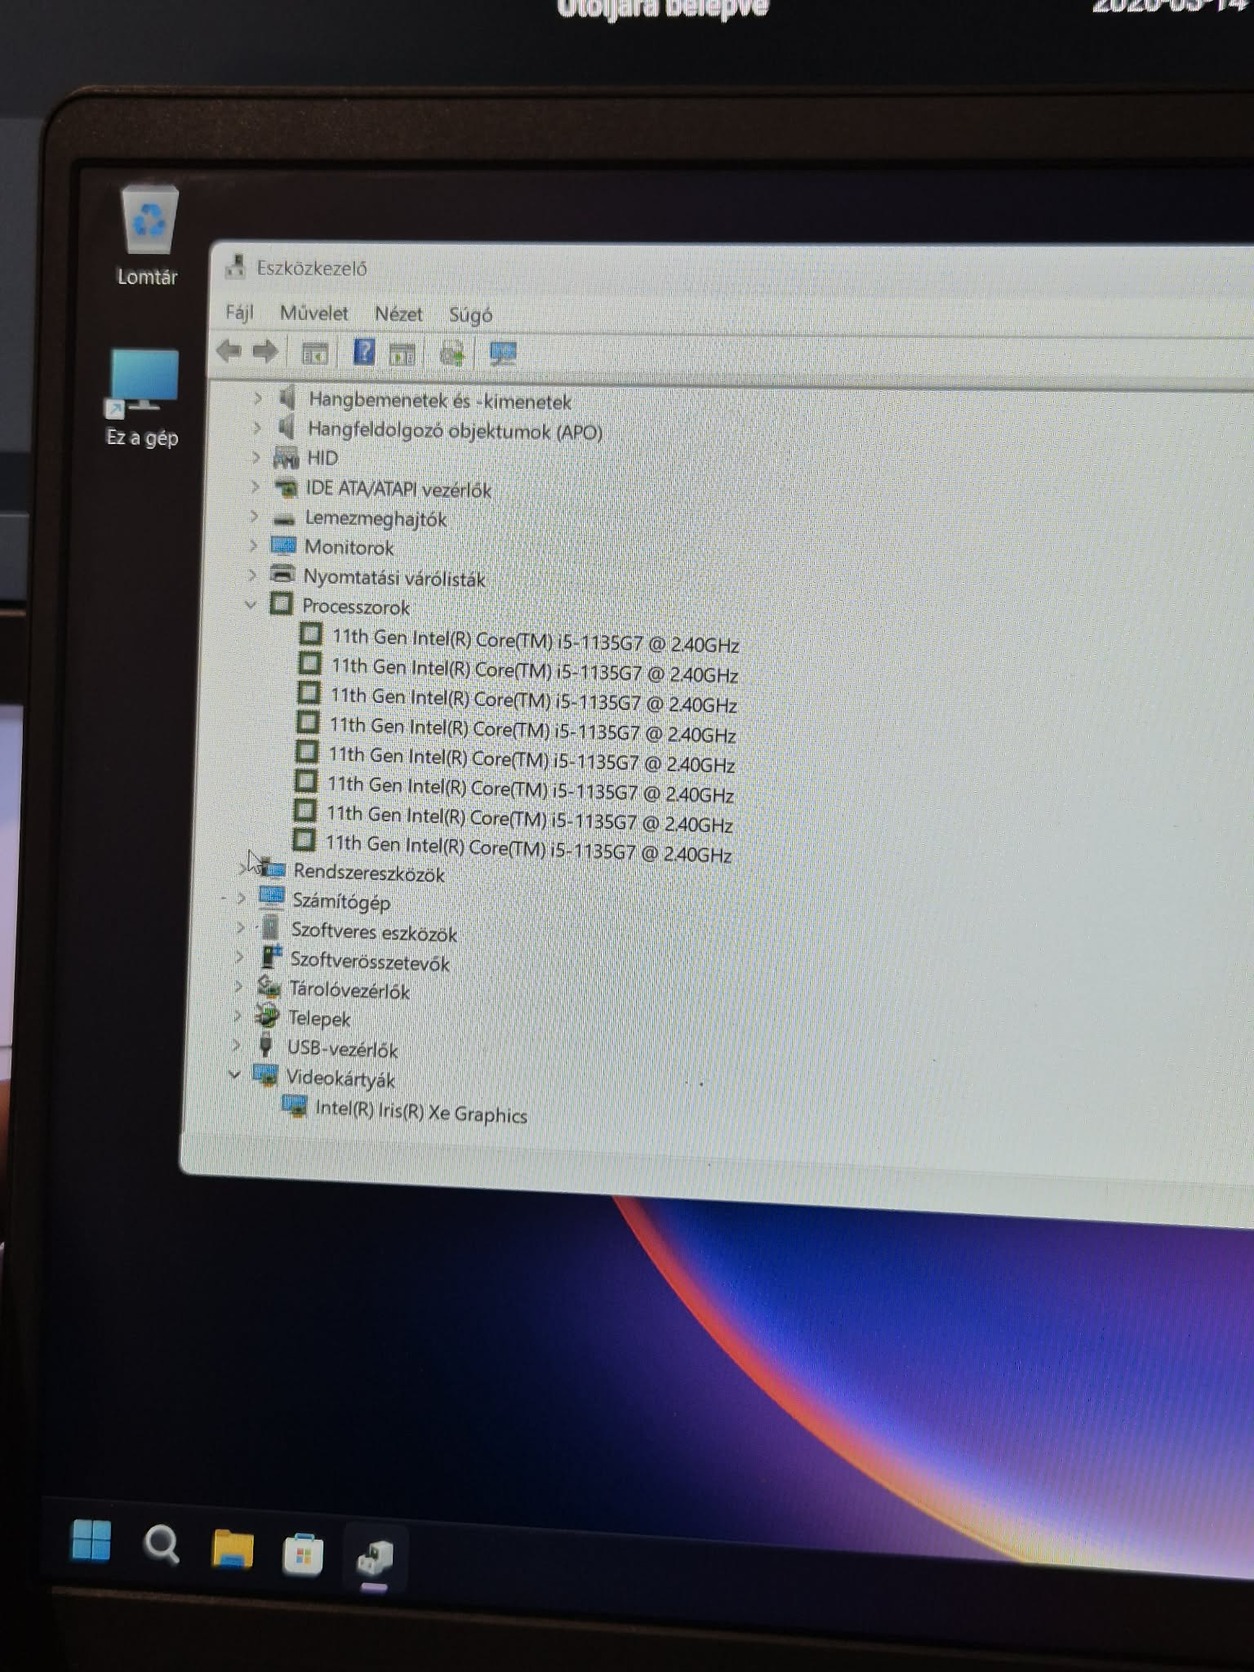Image resolution: width=1254 pixels, height=1672 pixels.
Task: Select the Számítógép tree item
Action: coord(341,901)
